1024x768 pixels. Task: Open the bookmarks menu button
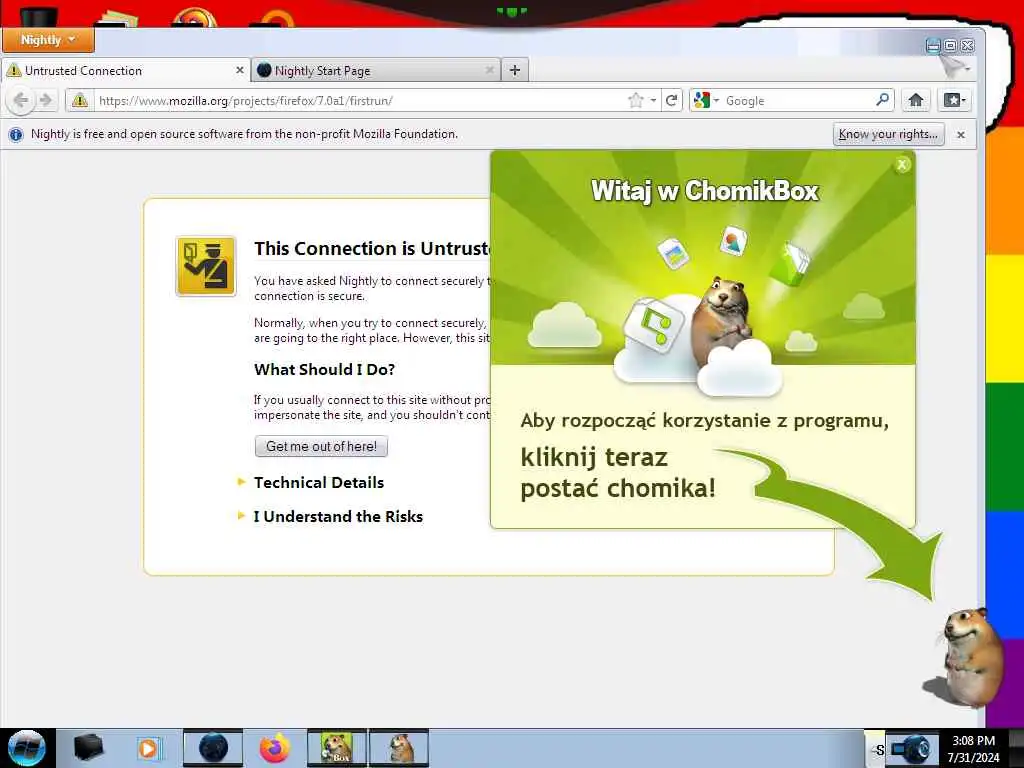coord(955,100)
